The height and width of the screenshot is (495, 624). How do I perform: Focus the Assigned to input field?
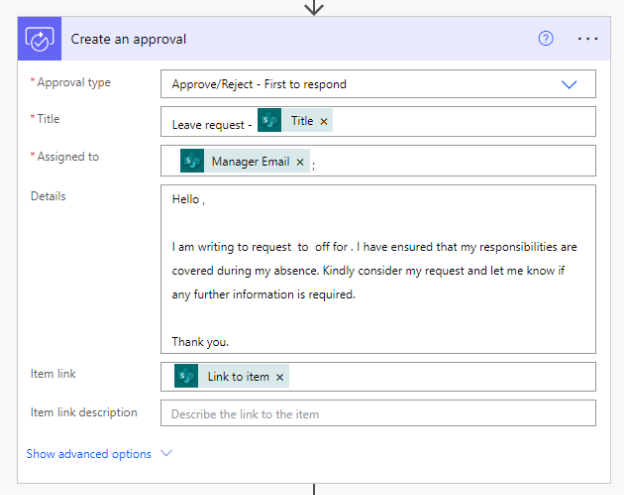point(378,161)
